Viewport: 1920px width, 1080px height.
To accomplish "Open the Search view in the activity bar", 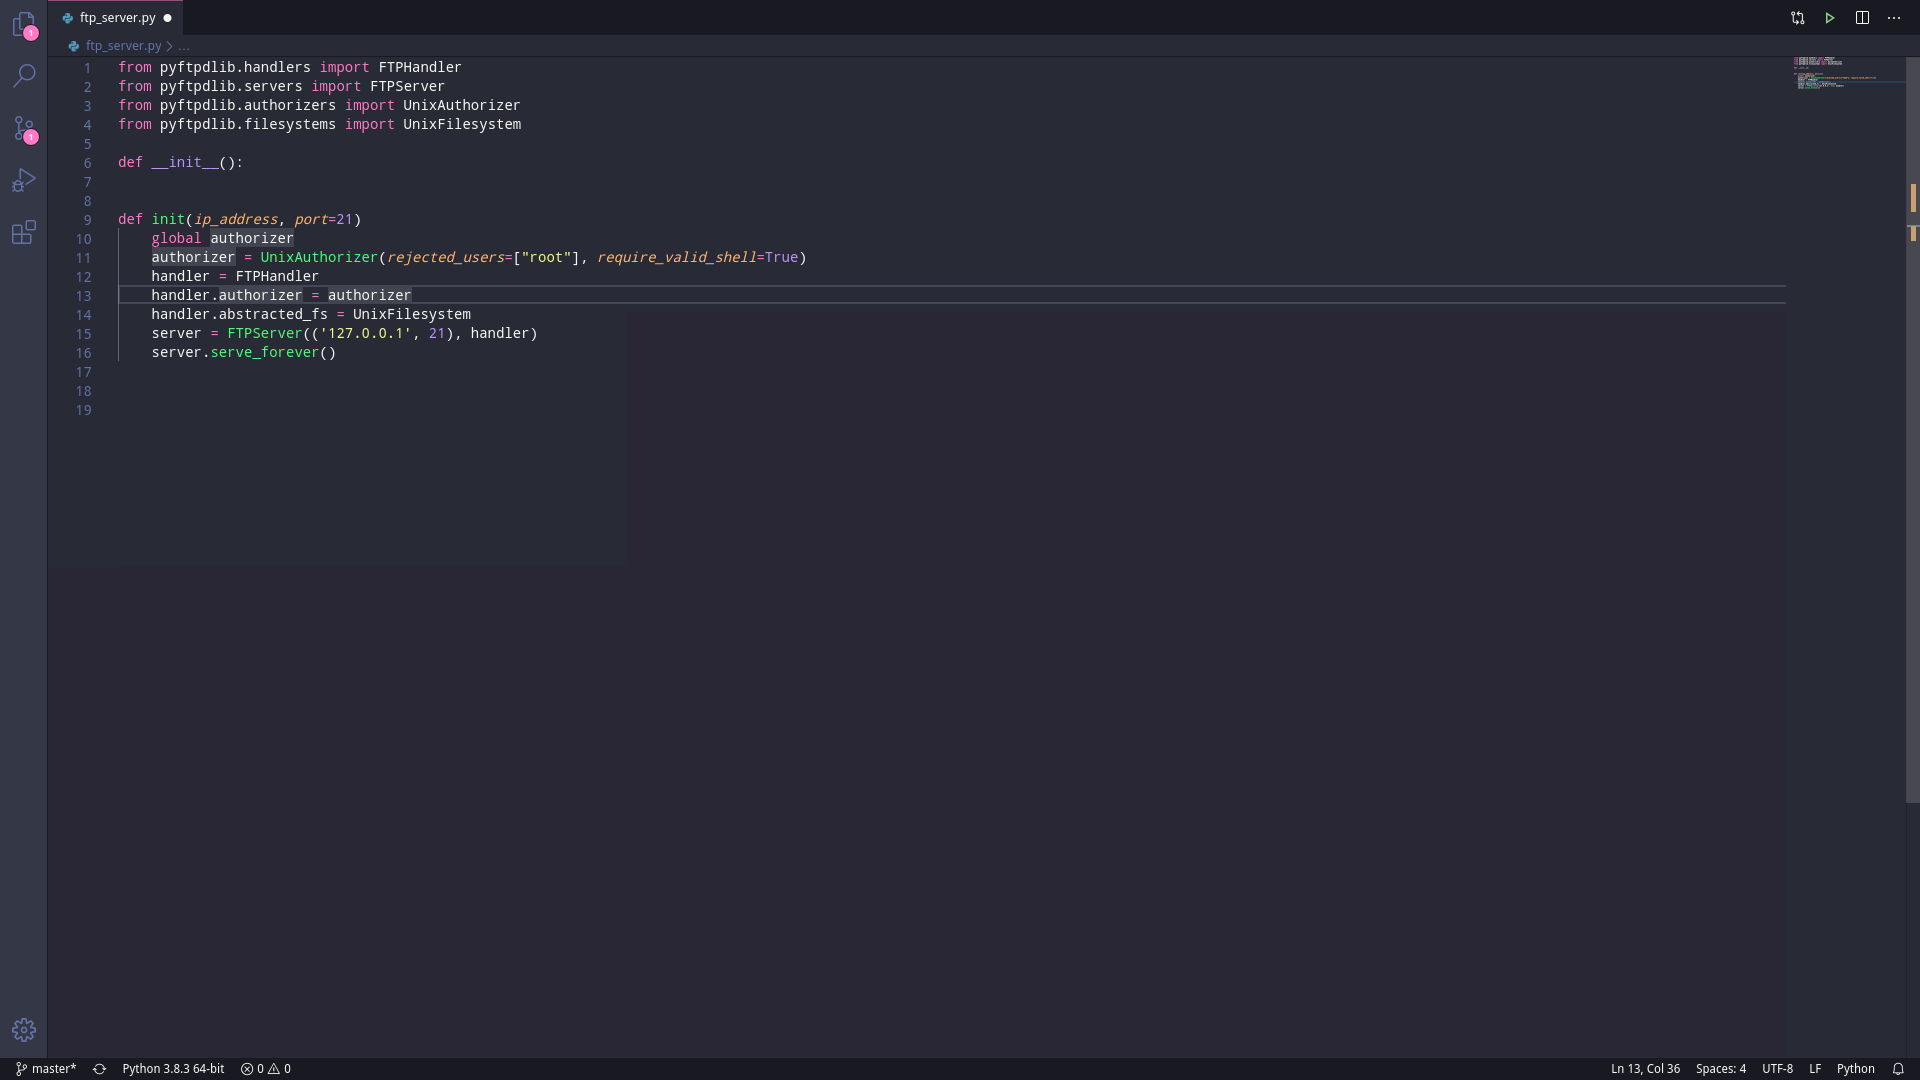I will click(24, 76).
